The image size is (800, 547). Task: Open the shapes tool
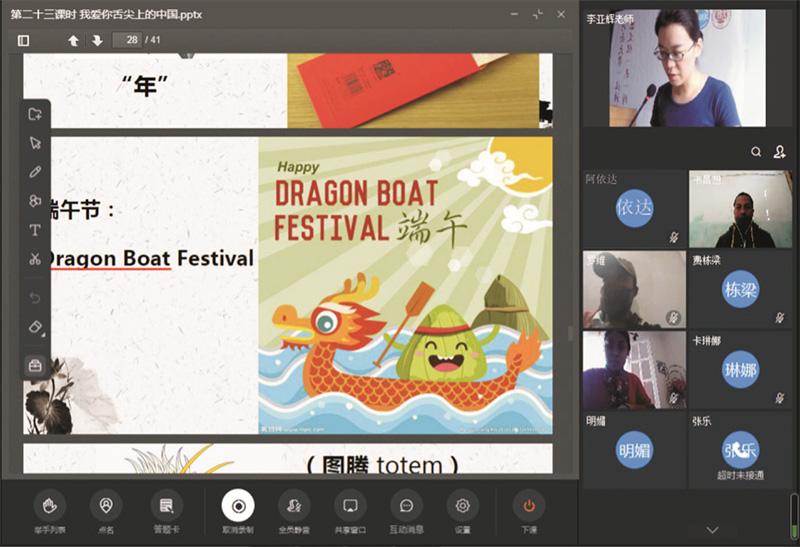(35, 201)
